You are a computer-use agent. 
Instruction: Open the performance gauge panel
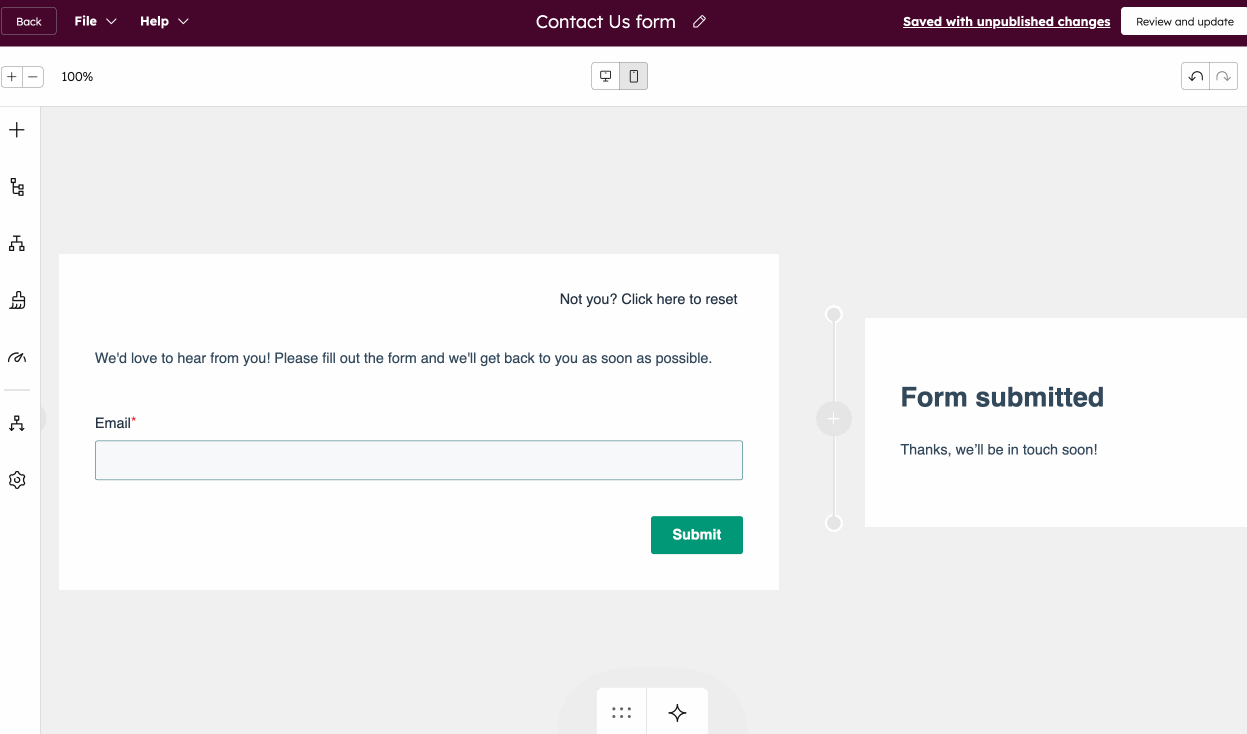(16, 357)
